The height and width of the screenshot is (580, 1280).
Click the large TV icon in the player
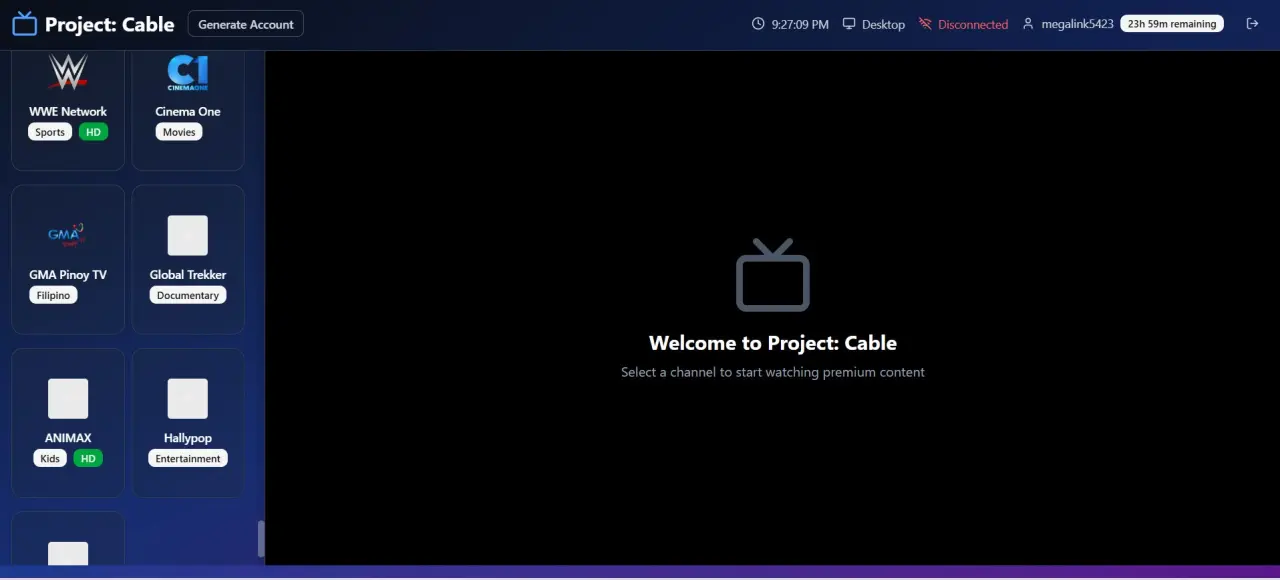coord(773,275)
